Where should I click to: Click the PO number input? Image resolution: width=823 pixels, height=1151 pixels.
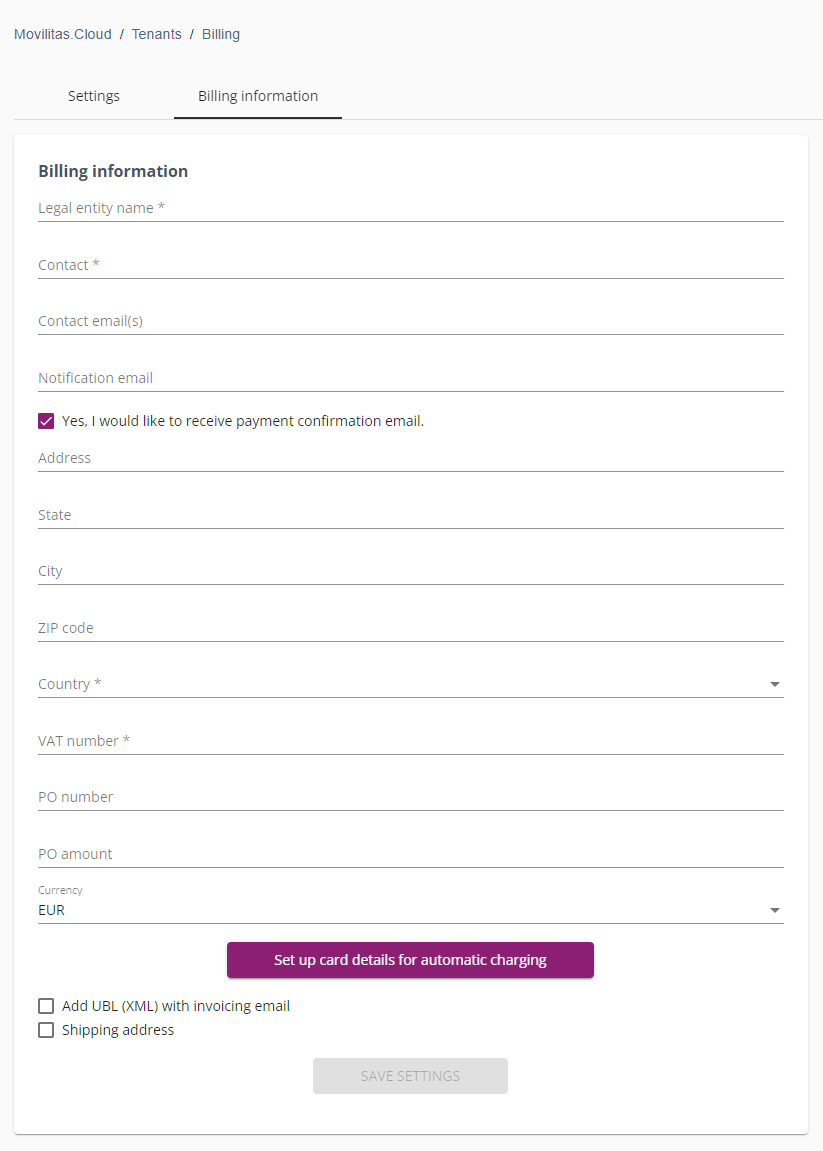(410, 797)
